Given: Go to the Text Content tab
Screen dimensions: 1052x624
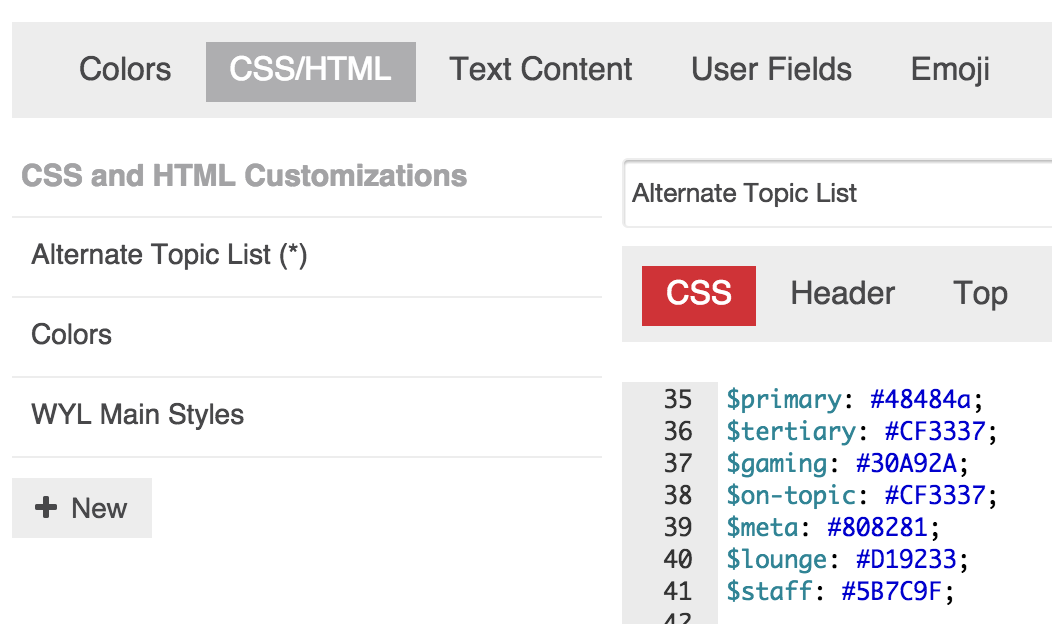Looking at the screenshot, I should point(540,70).
